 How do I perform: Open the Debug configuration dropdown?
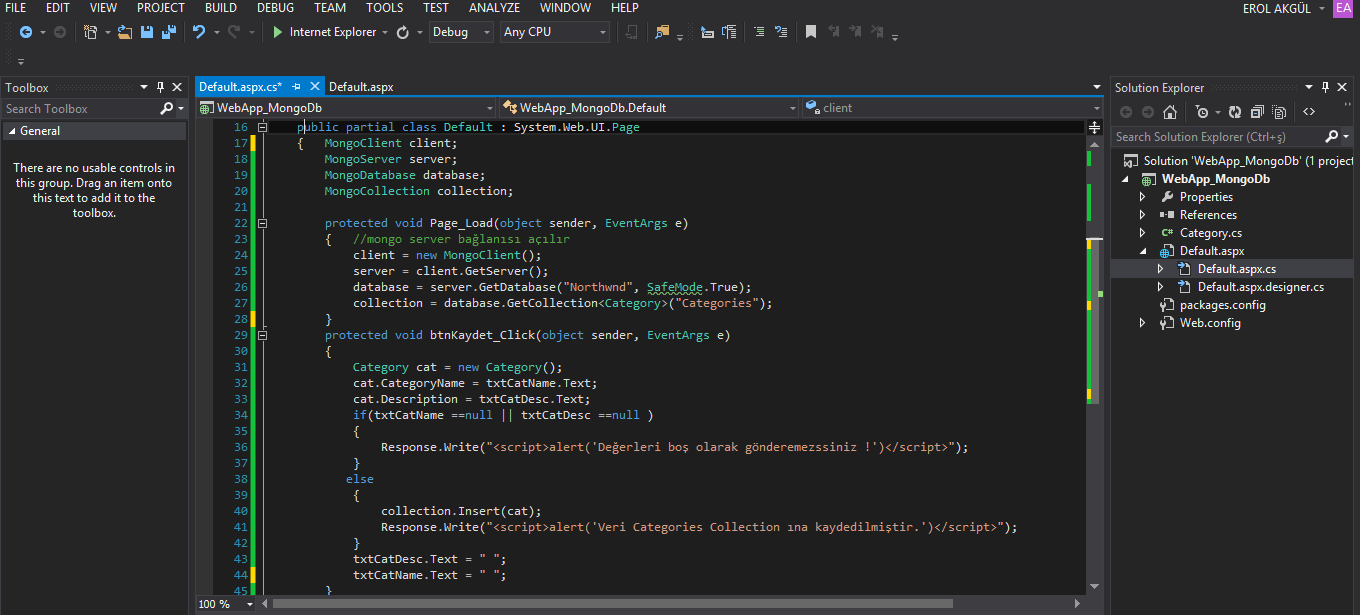point(461,32)
